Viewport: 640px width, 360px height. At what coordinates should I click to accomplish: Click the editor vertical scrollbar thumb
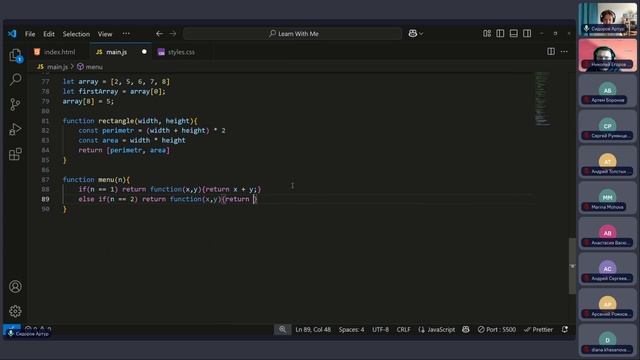point(572,265)
